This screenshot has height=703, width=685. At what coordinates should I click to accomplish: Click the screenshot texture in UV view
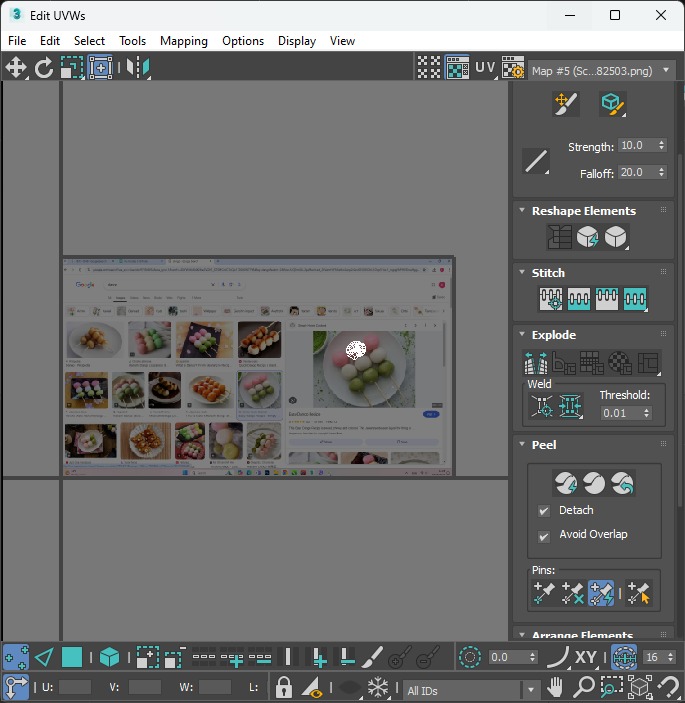[x=258, y=366]
